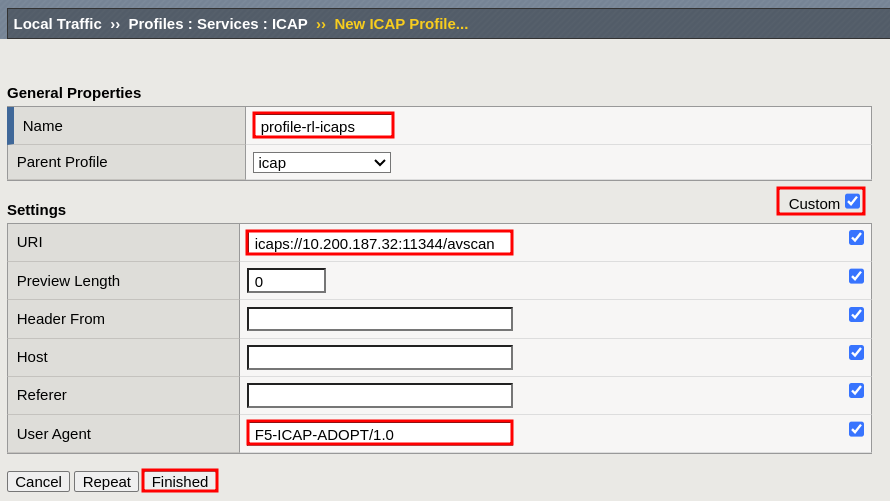Screen dimensions: 890x501
Task: Click the empty Header From field
Action: tap(379, 319)
